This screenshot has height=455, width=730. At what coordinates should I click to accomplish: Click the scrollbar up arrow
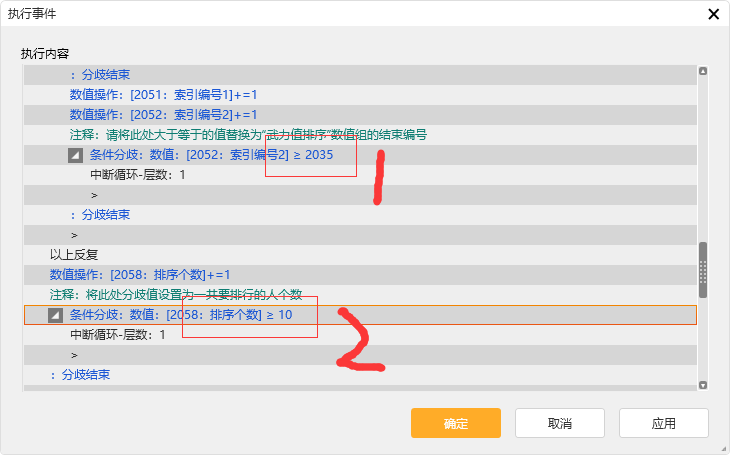[x=702, y=72]
